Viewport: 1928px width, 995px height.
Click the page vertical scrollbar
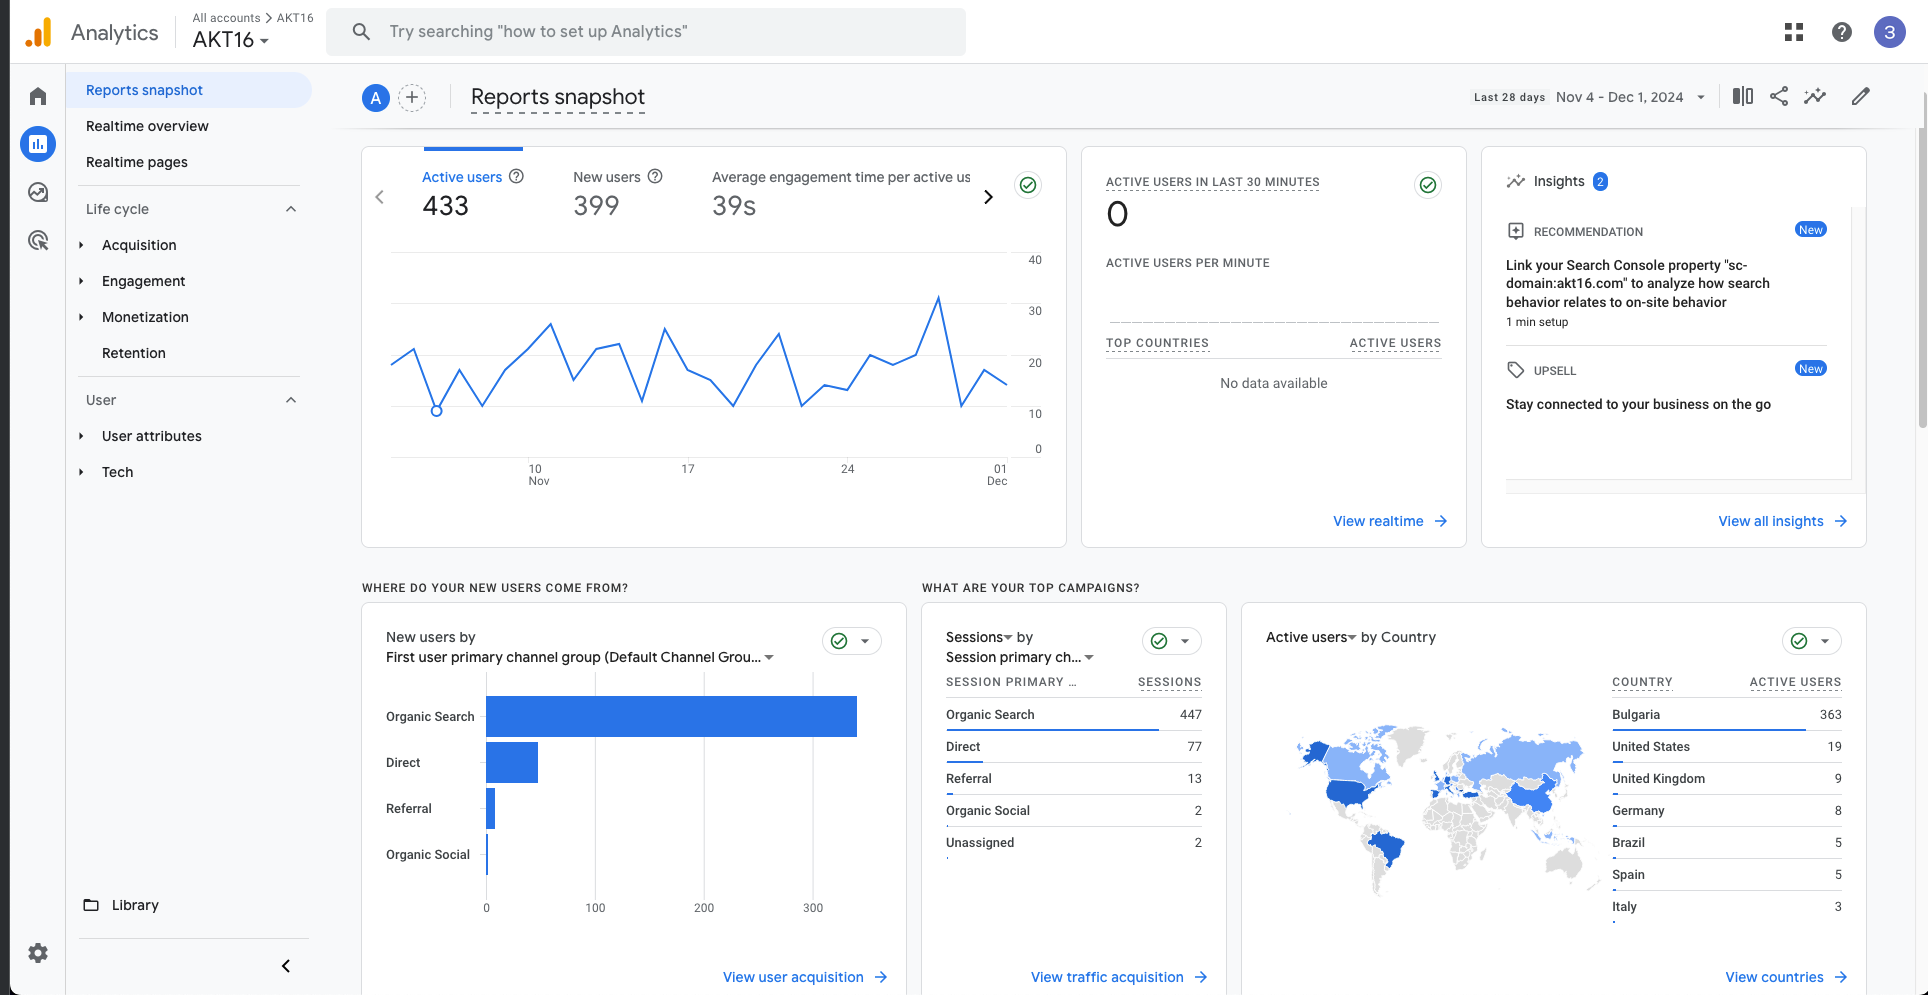click(1922, 260)
